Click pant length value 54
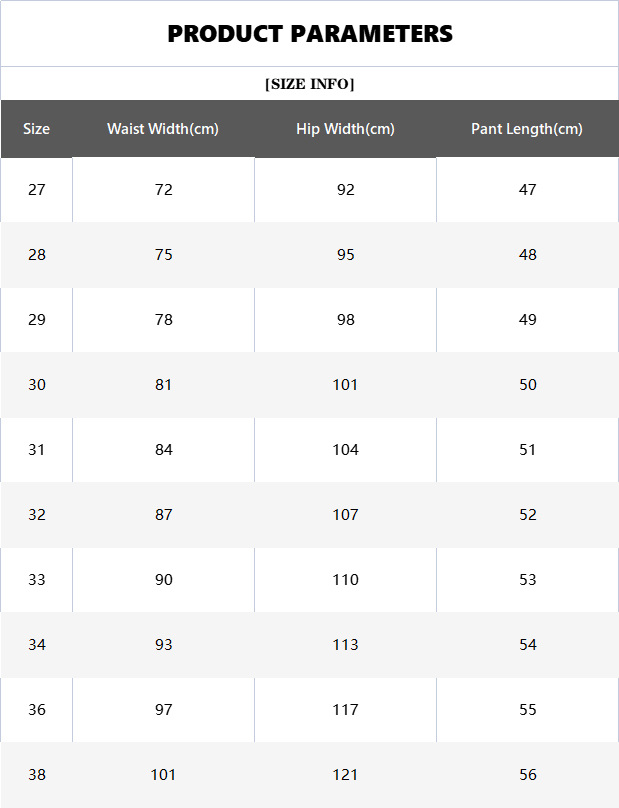 coord(527,644)
